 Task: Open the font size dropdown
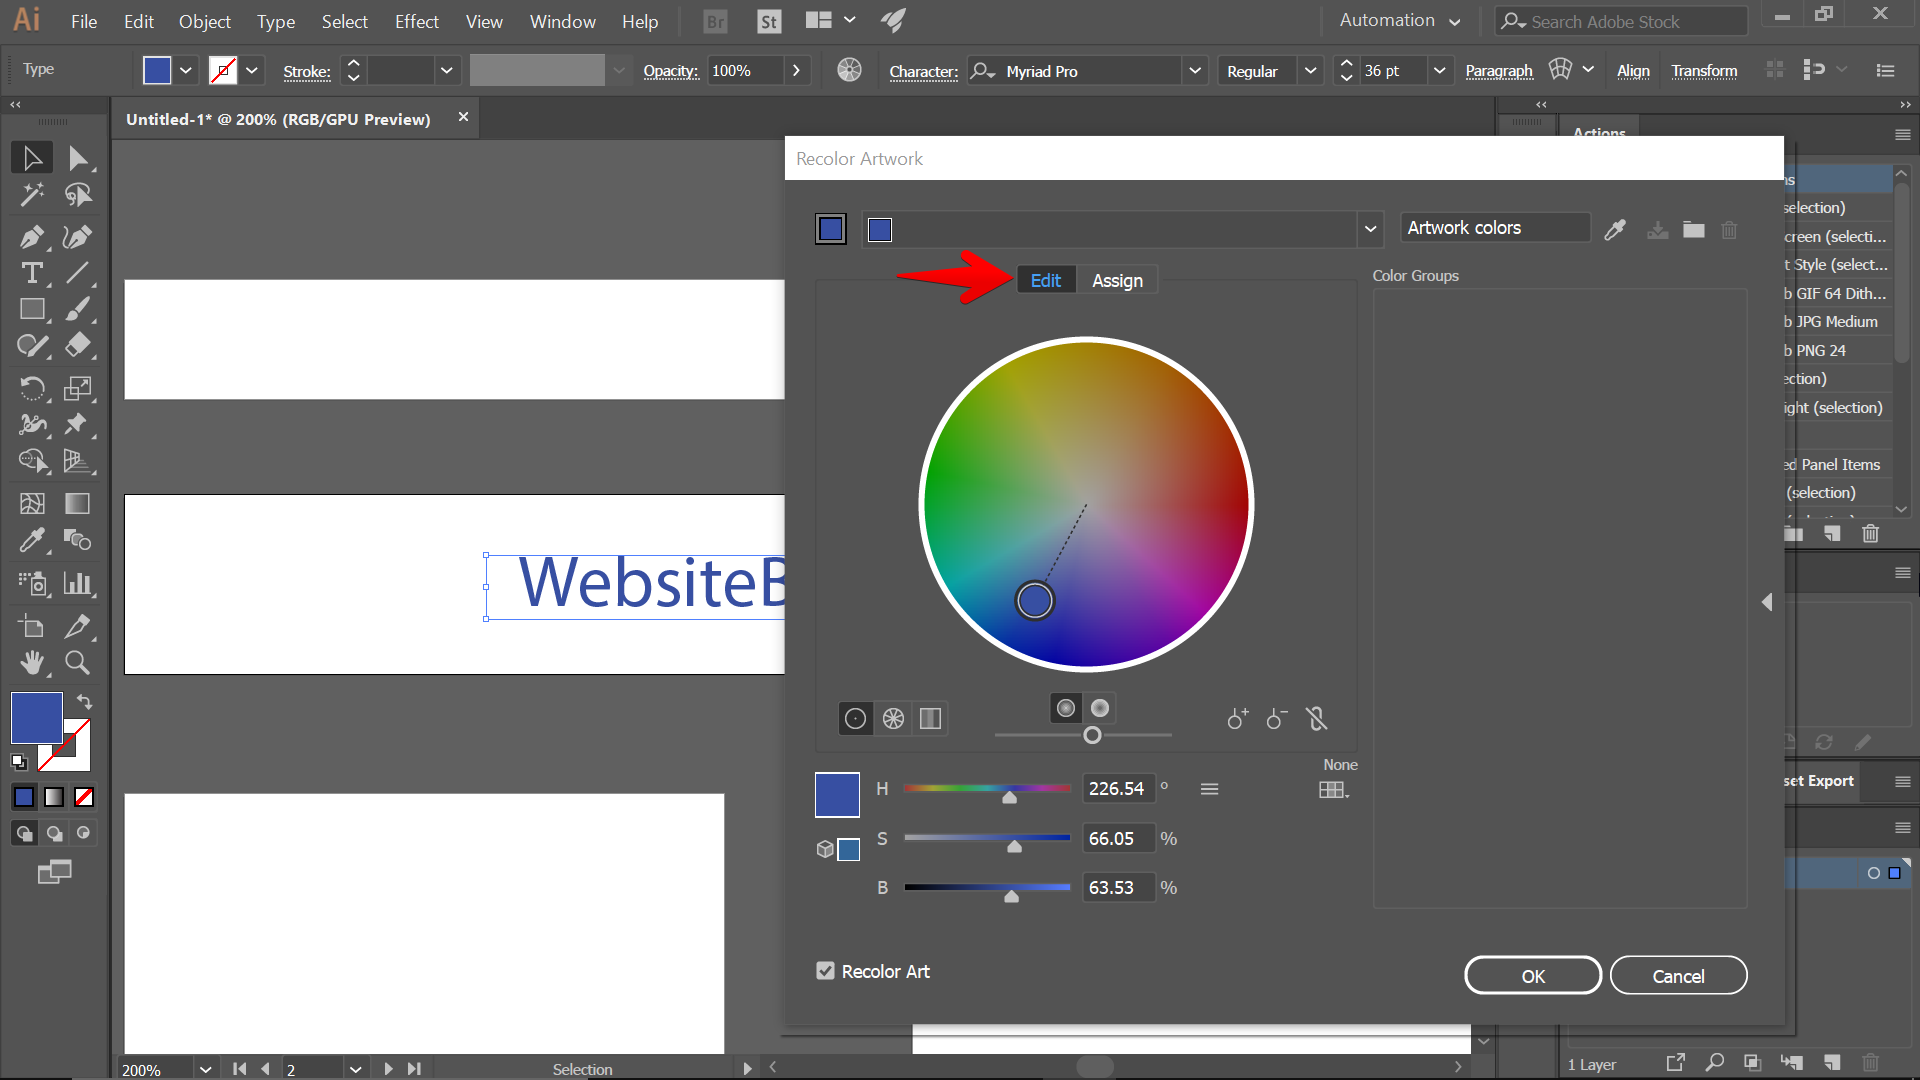point(1439,71)
